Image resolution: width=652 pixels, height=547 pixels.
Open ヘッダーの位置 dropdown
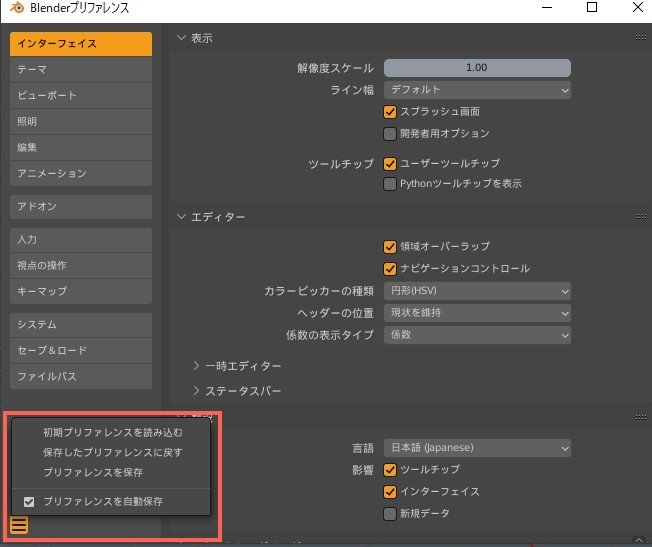point(477,313)
